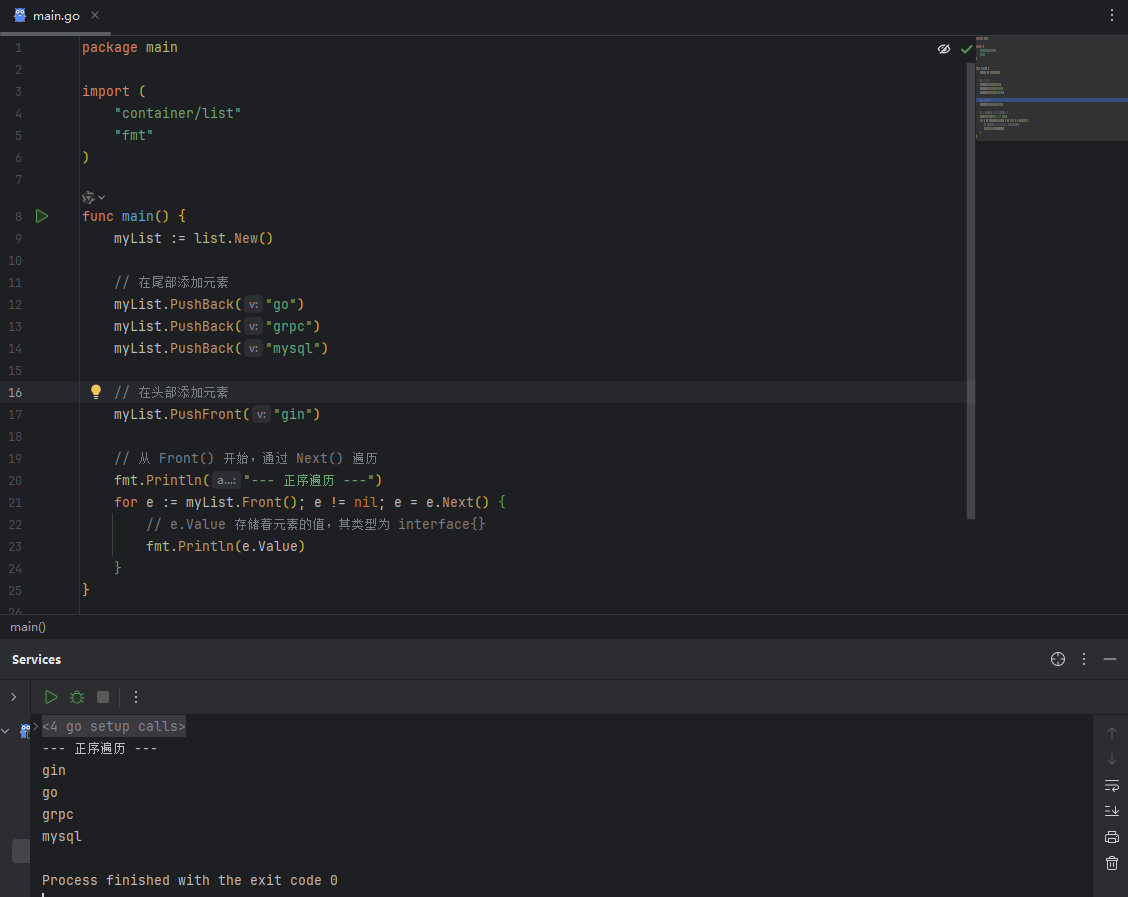
Task: Expand the Services tree chevron
Action: [14, 697]
